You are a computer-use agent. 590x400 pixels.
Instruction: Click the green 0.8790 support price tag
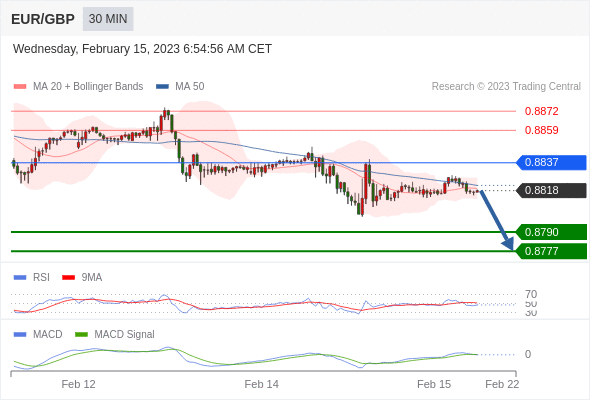pos(551,232)
